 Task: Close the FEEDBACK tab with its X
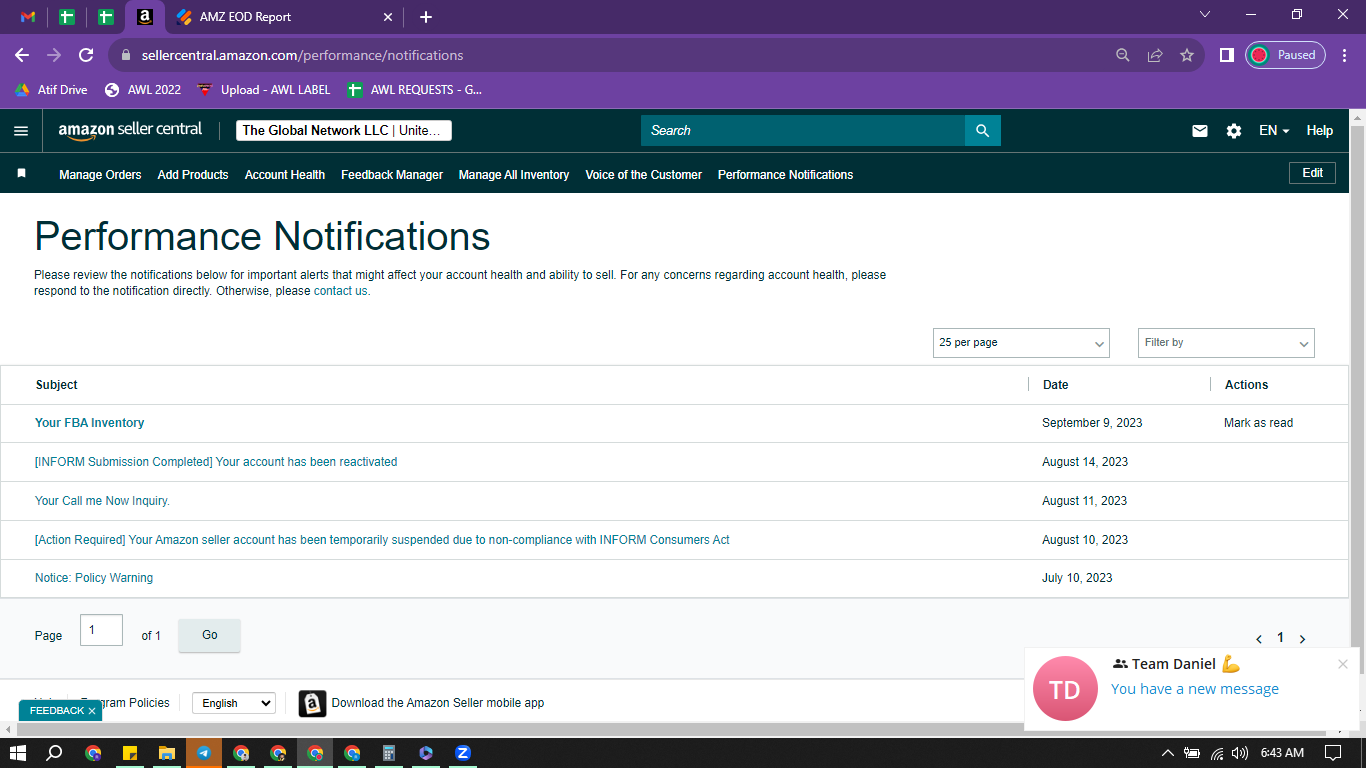[92, 711]
